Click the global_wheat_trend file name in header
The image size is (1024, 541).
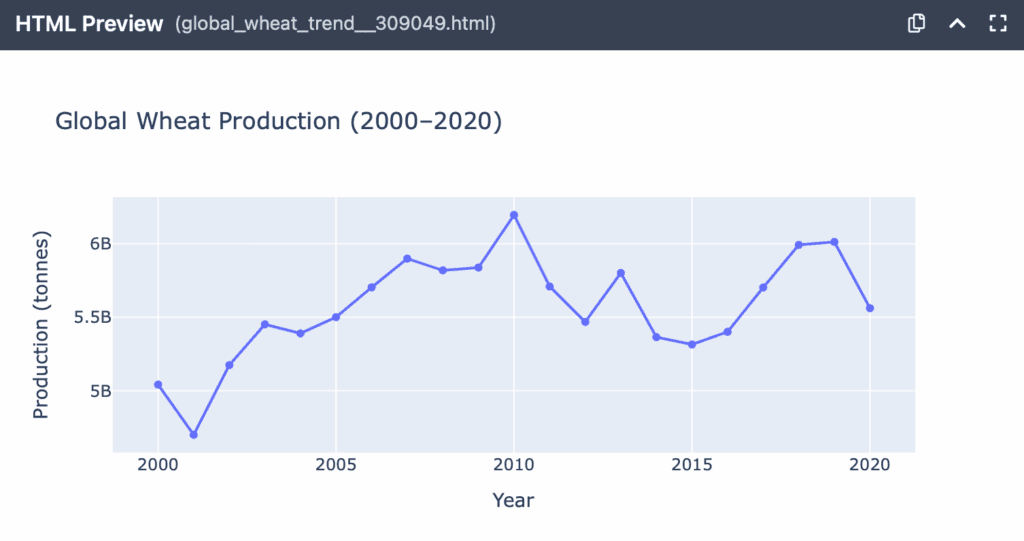(x=335, y=24)
